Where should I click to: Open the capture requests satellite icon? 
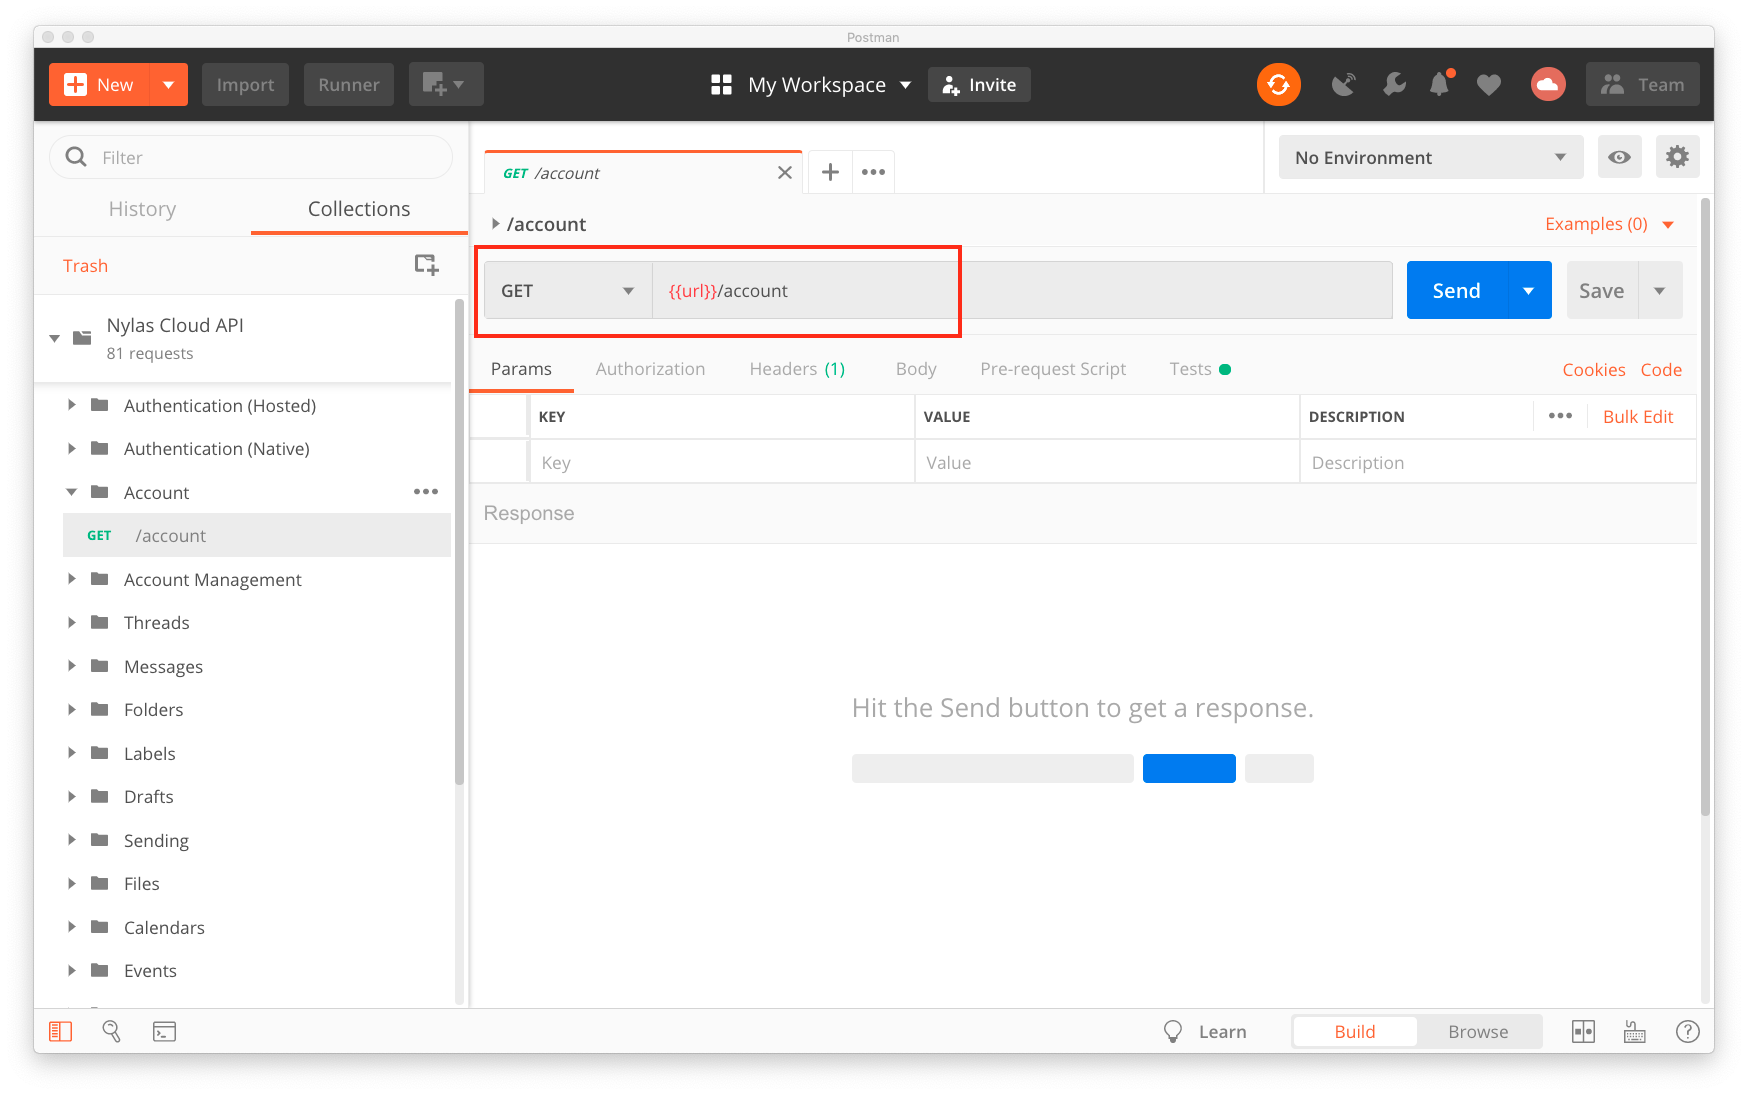[1344, 85]
